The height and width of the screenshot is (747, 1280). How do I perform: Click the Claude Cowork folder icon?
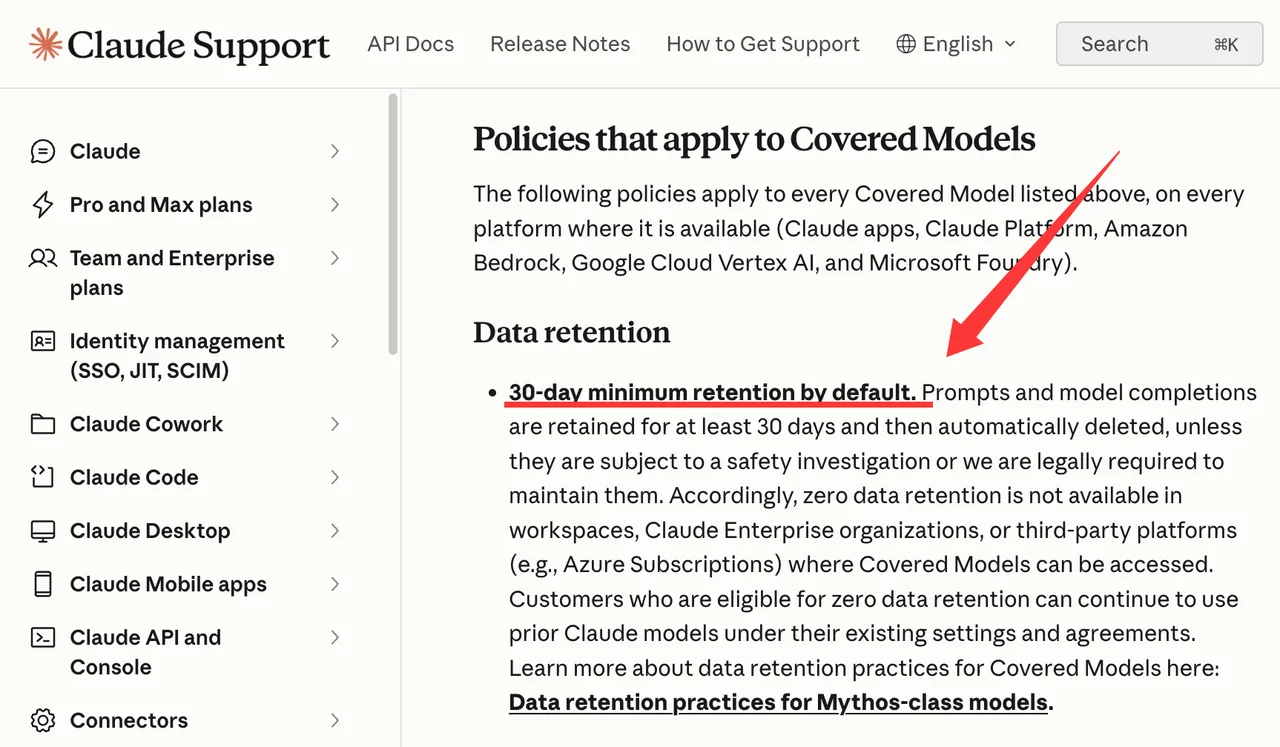tap(43, 424)
